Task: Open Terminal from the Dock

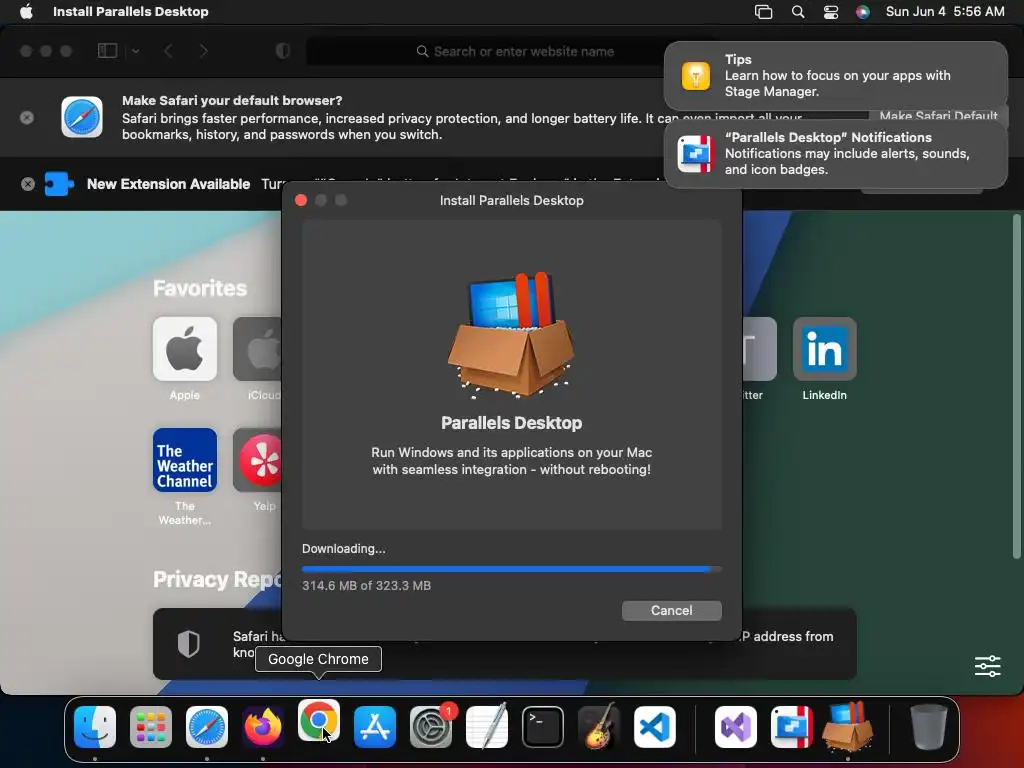Action: pyautogui.click(x=543, y=727)
